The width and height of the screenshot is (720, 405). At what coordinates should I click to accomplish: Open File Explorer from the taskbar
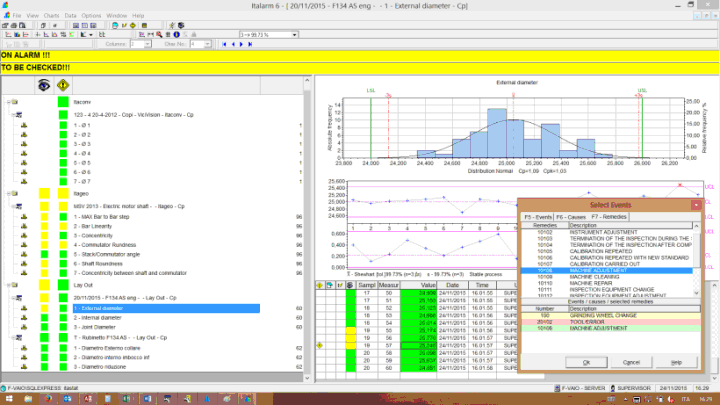click(28, 399)
